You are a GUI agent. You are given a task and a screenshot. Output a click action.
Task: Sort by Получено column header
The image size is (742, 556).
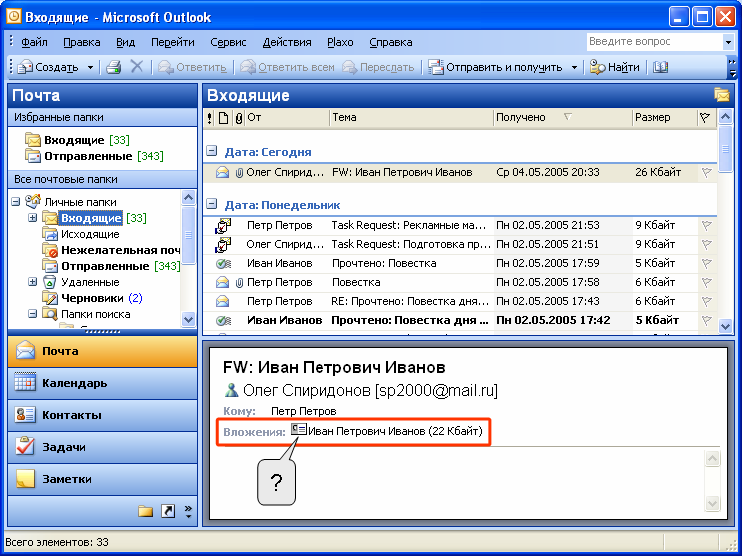pos(562,118)
